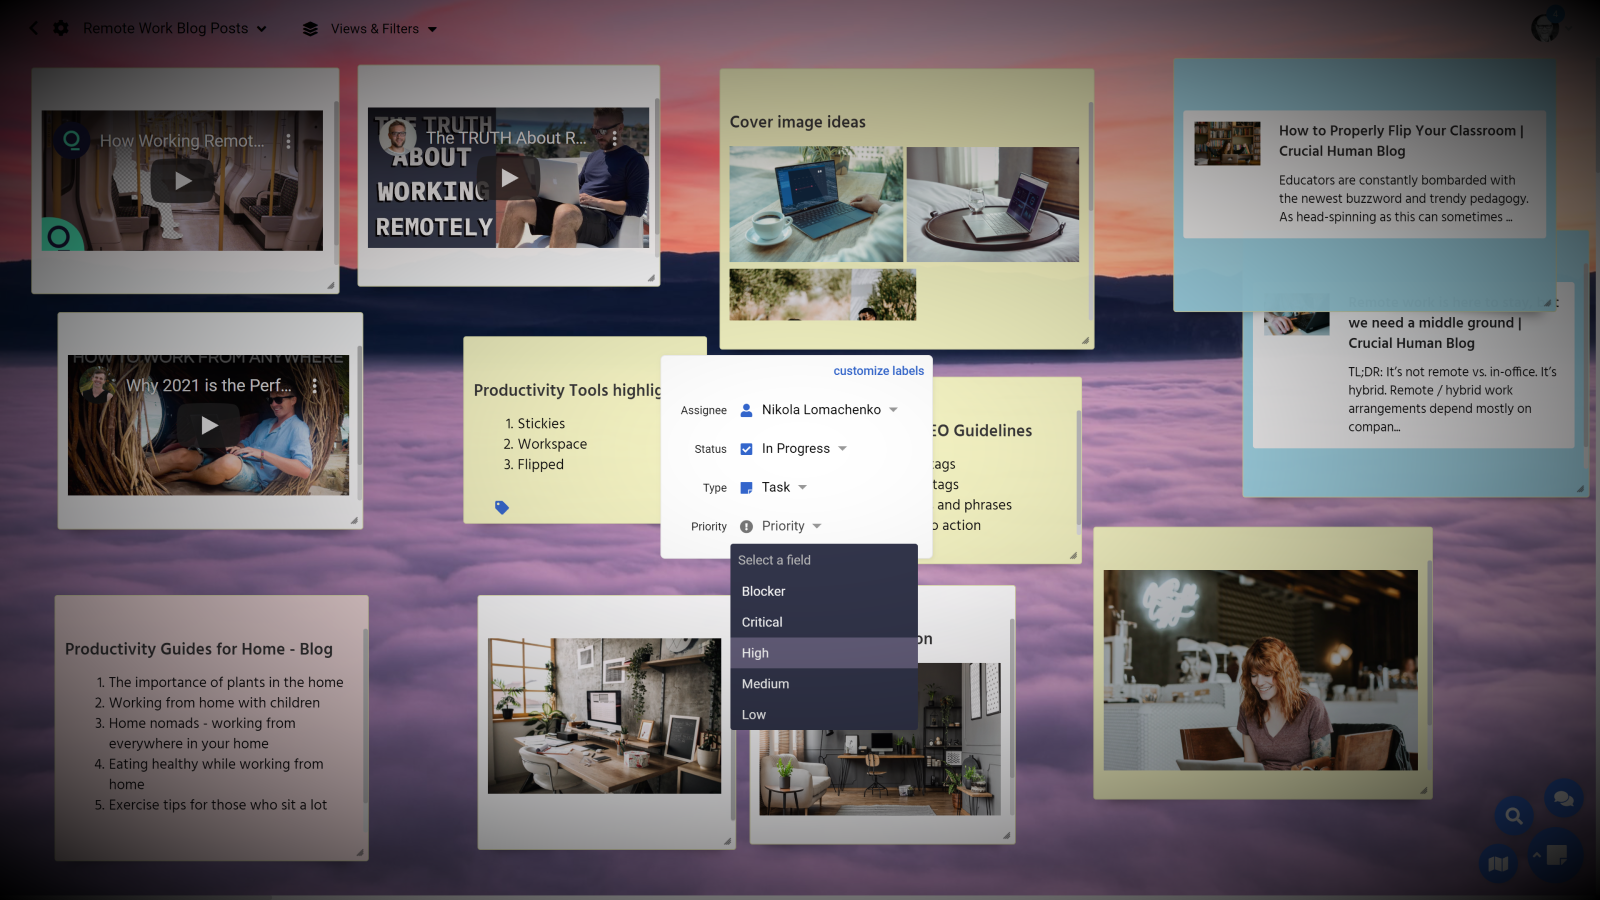Click the settings gear in the top toolbar

tap(60, 28)
